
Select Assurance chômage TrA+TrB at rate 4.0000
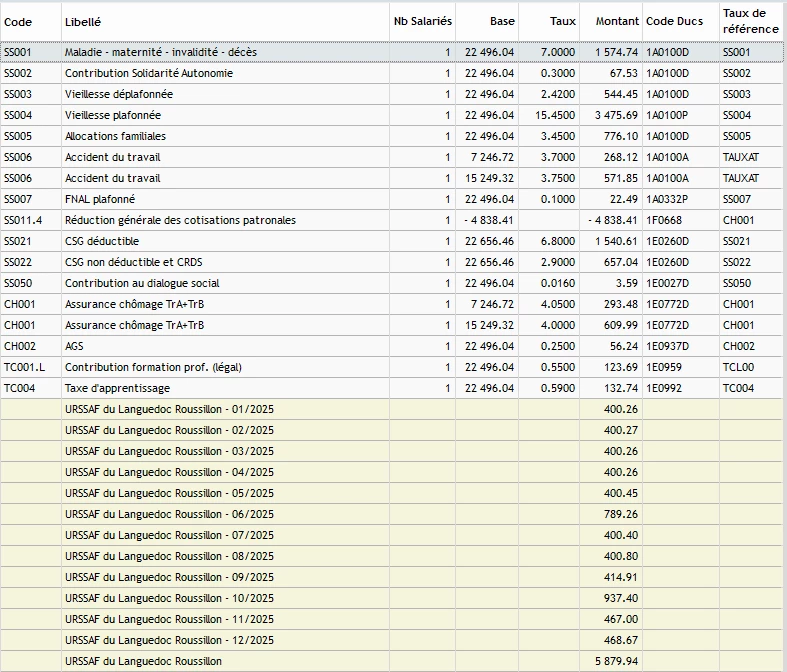tap(391, 326)
